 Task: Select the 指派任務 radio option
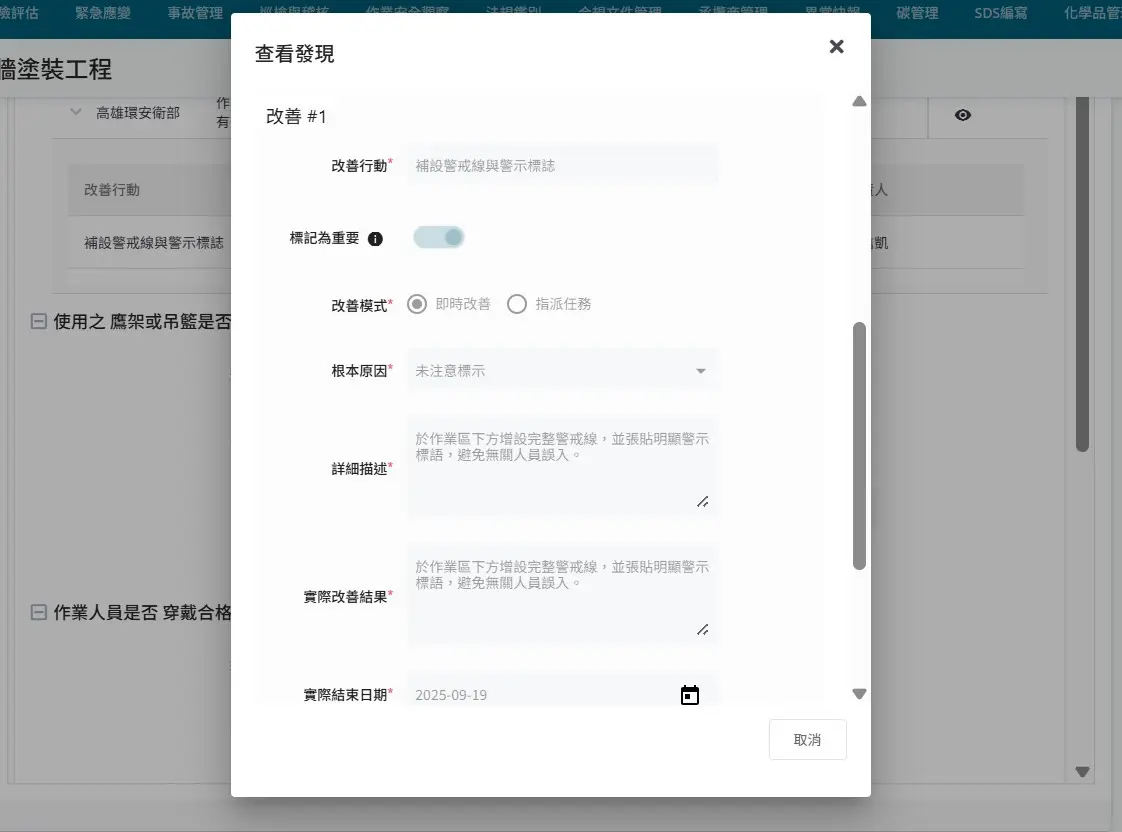coord(517,304)
